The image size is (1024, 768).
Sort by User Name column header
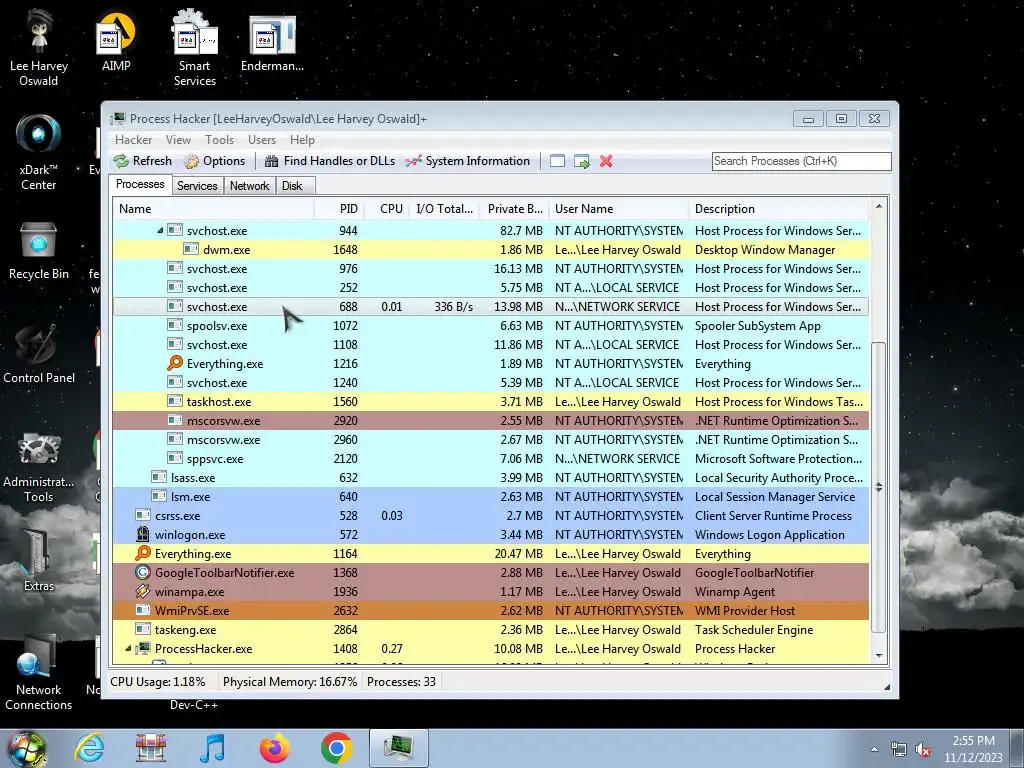pyautogui.click(x=619, y=209)
